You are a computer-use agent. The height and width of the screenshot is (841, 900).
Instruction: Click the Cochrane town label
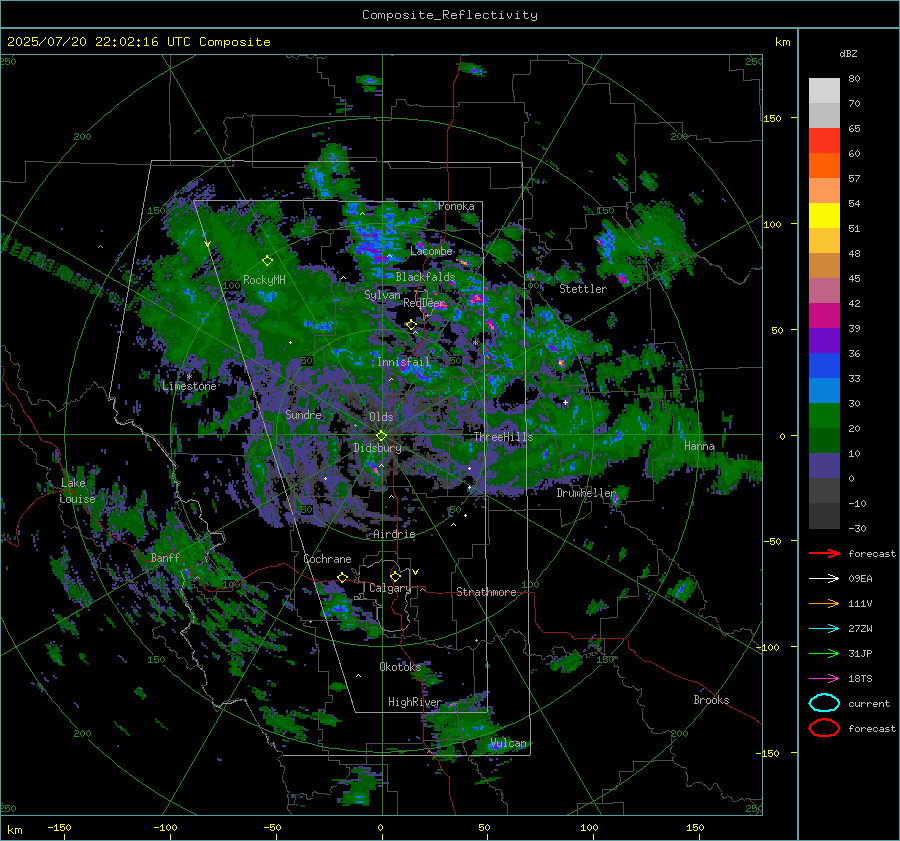pos(327,559)
